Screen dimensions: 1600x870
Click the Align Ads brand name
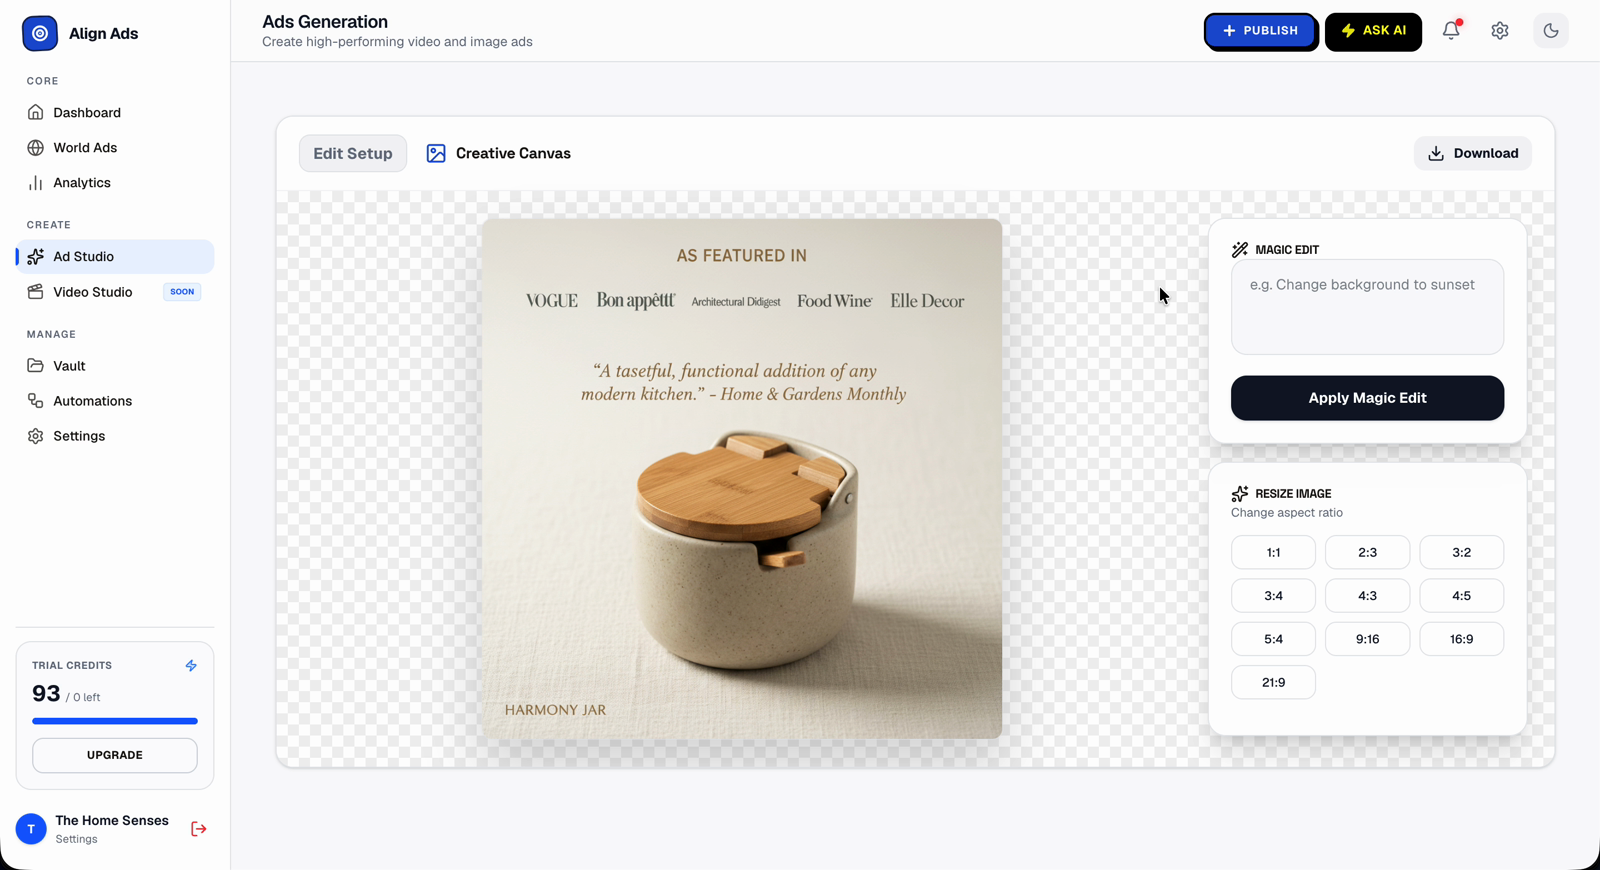(104, 34)
